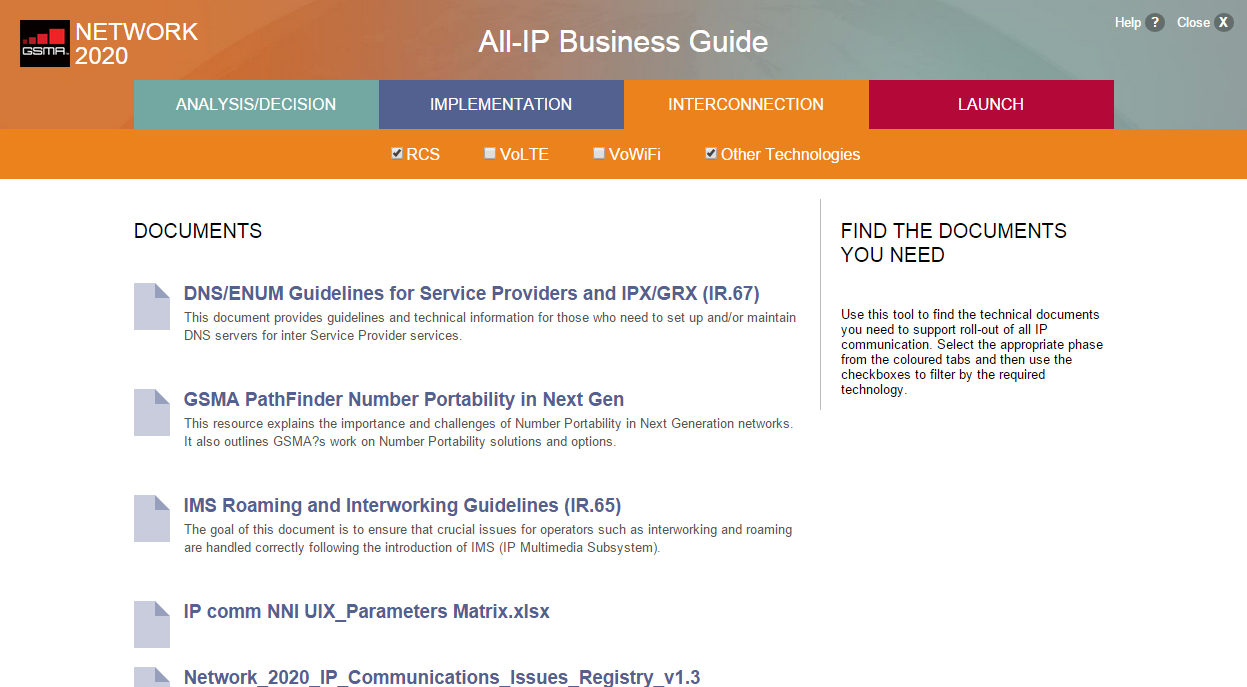
Task: Click the Close text label
Action: point(1193,22)
